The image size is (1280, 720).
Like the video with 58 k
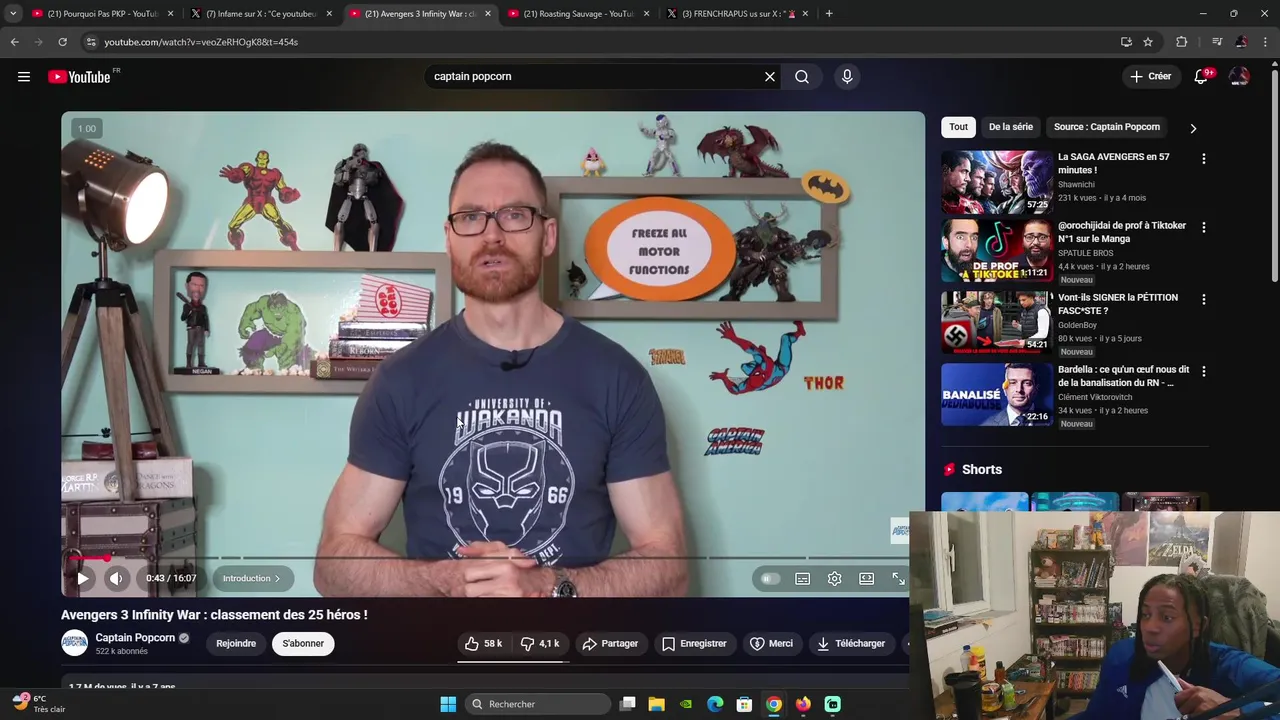[x=484, y=643]
